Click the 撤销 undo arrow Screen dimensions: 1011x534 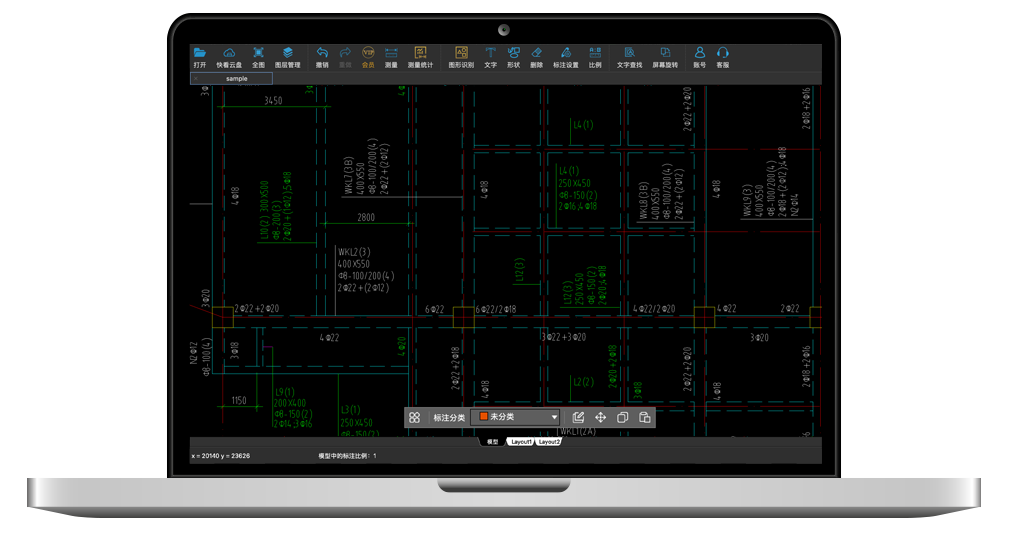coord(322,53)
